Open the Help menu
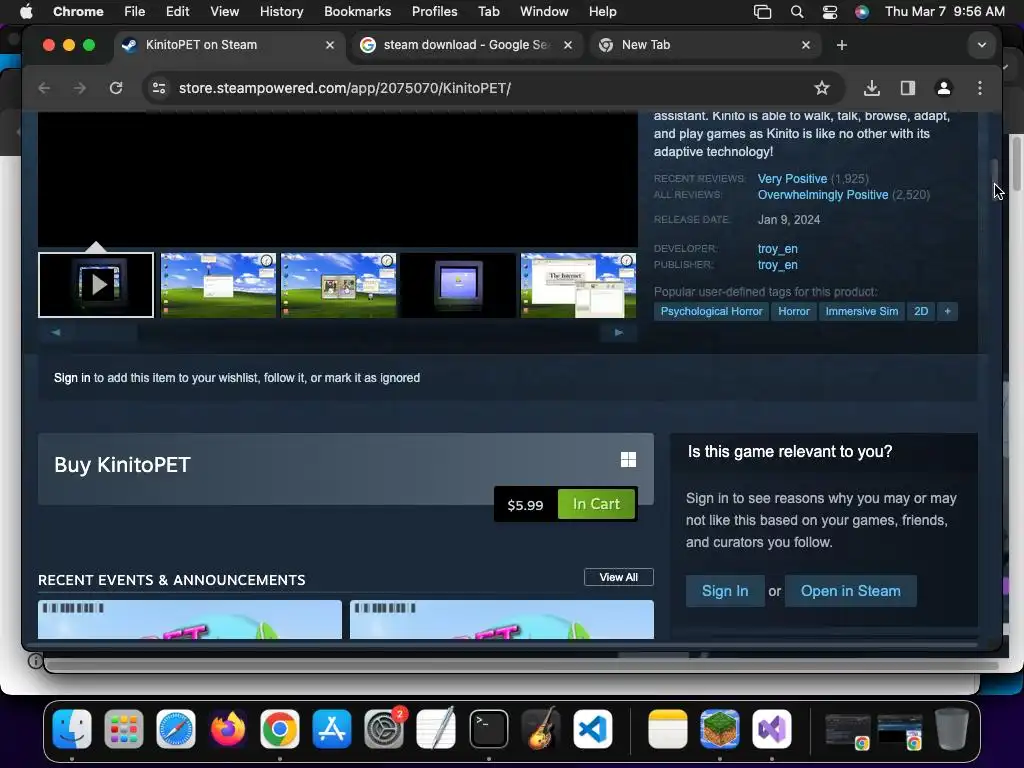1024x768 pixels. pos(602,11)
